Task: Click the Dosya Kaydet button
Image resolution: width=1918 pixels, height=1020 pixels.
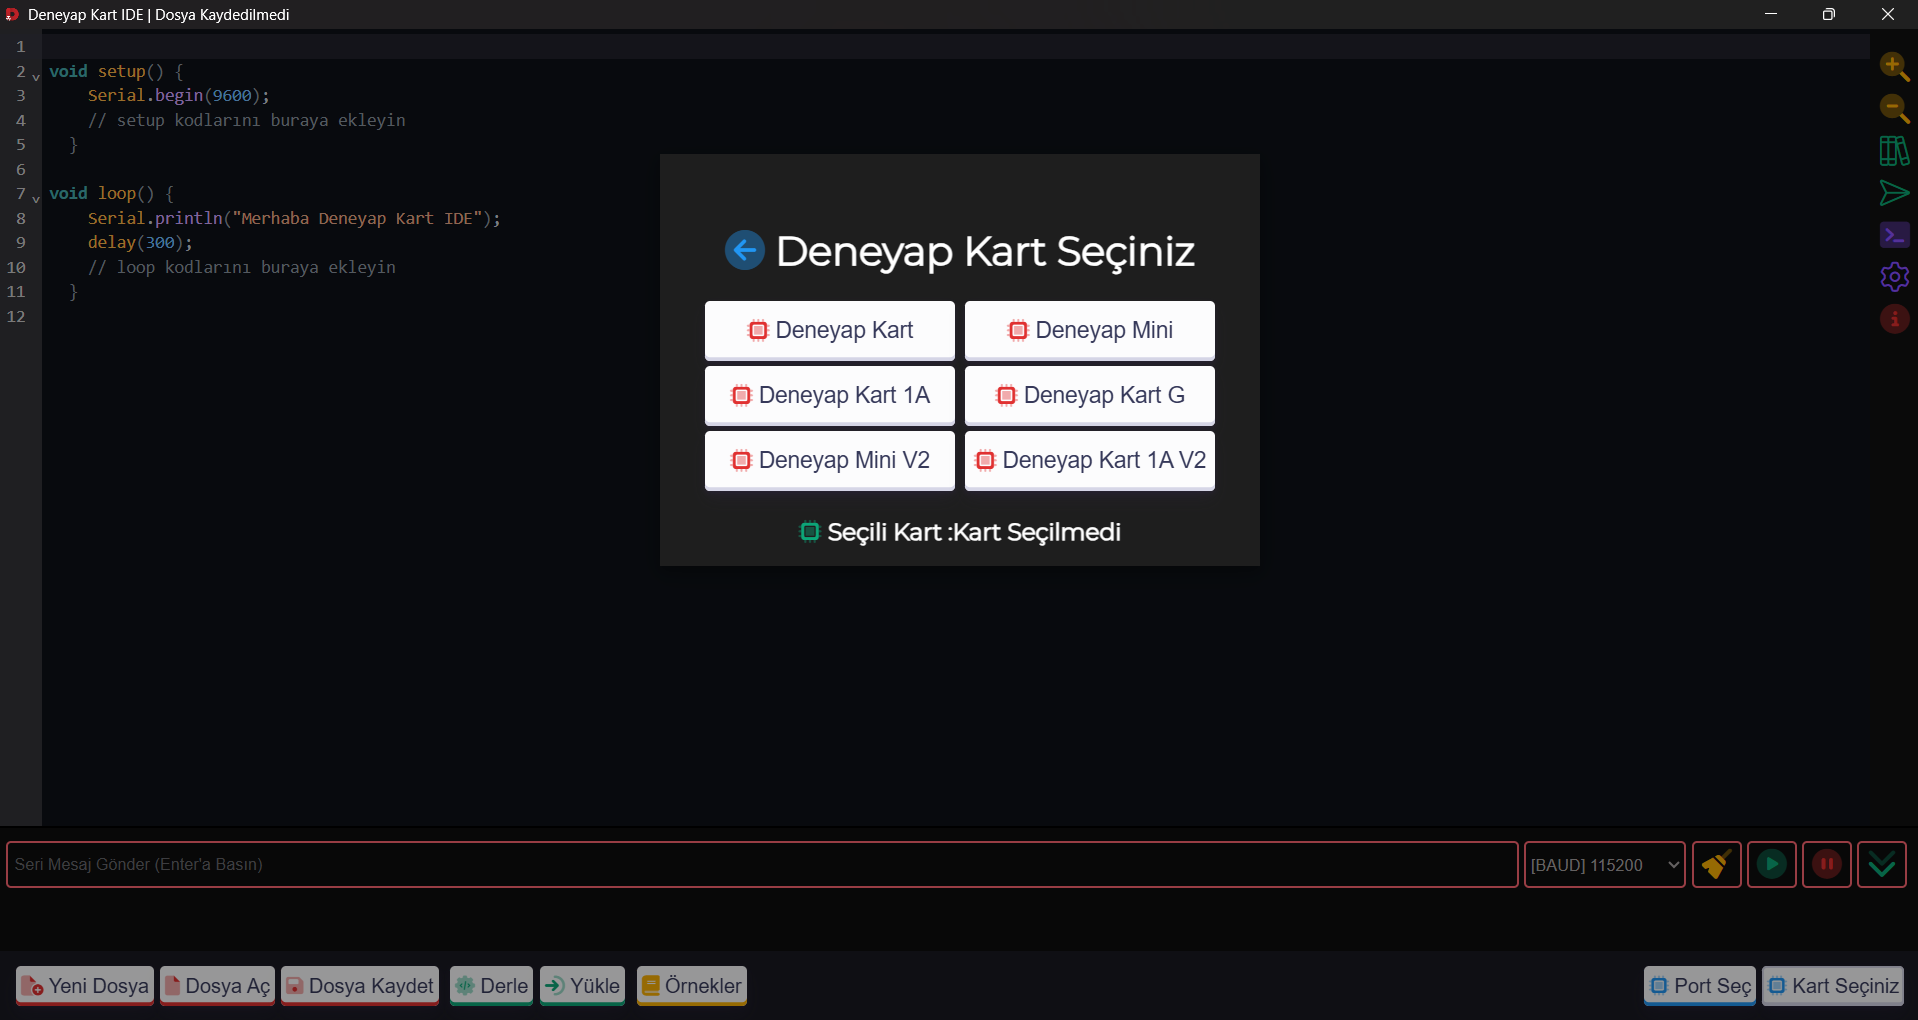Action: 360,986
